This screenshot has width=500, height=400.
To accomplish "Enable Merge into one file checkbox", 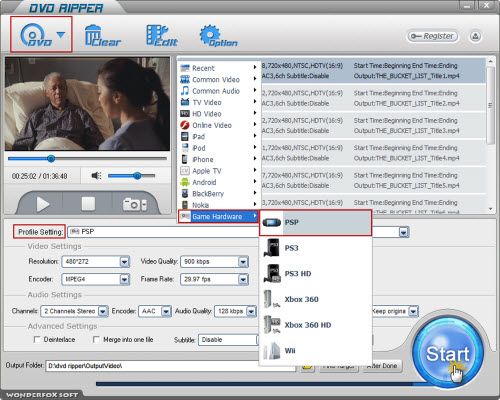I will coord(96,339).
